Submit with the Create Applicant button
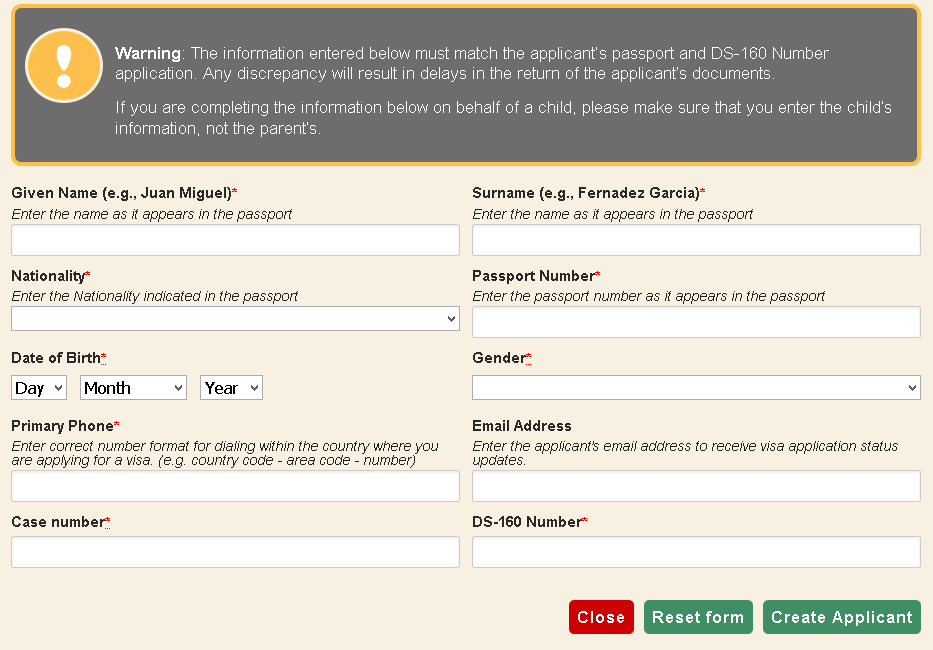Screen dimensions: 933x650 (841, 617)
